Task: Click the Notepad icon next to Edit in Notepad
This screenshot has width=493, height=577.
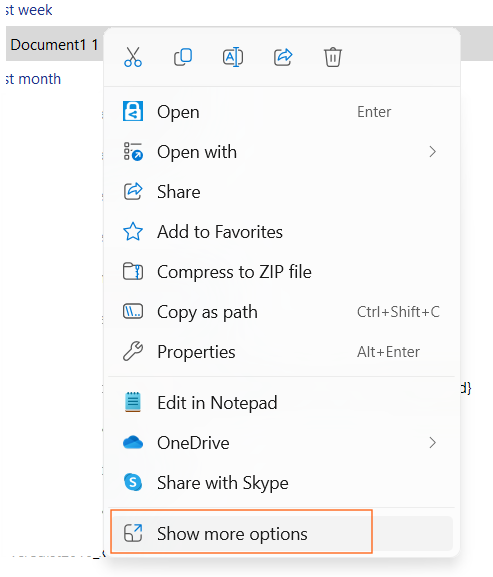Action: click(x=133, y=402)
